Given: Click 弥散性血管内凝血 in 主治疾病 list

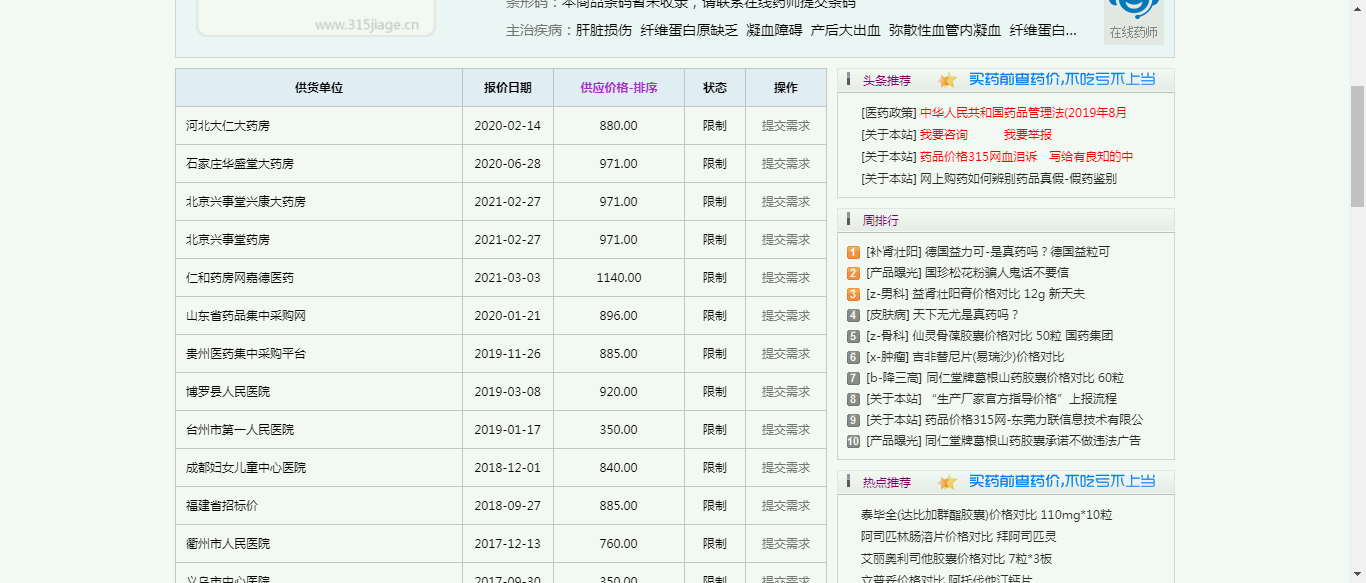Looking at the screenshot, I should [x=945, y=30].
